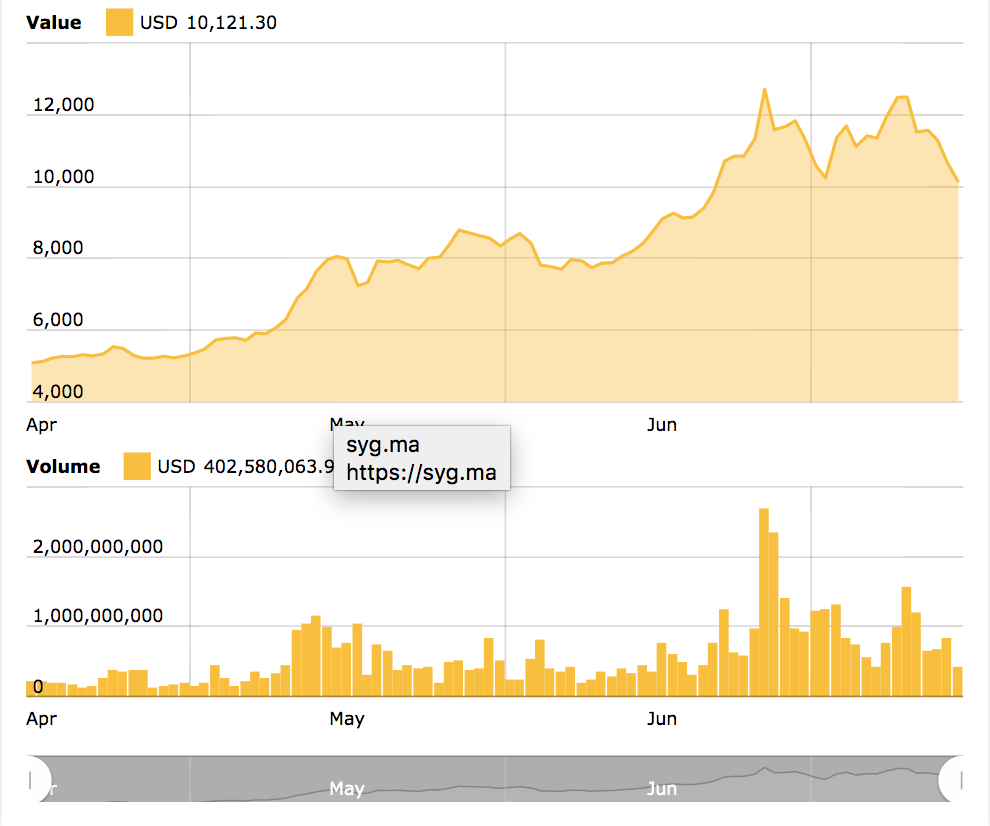This screenshot has width=990, height=826.
Task: Click the May label on the volume axis
Action: point(347,718)
